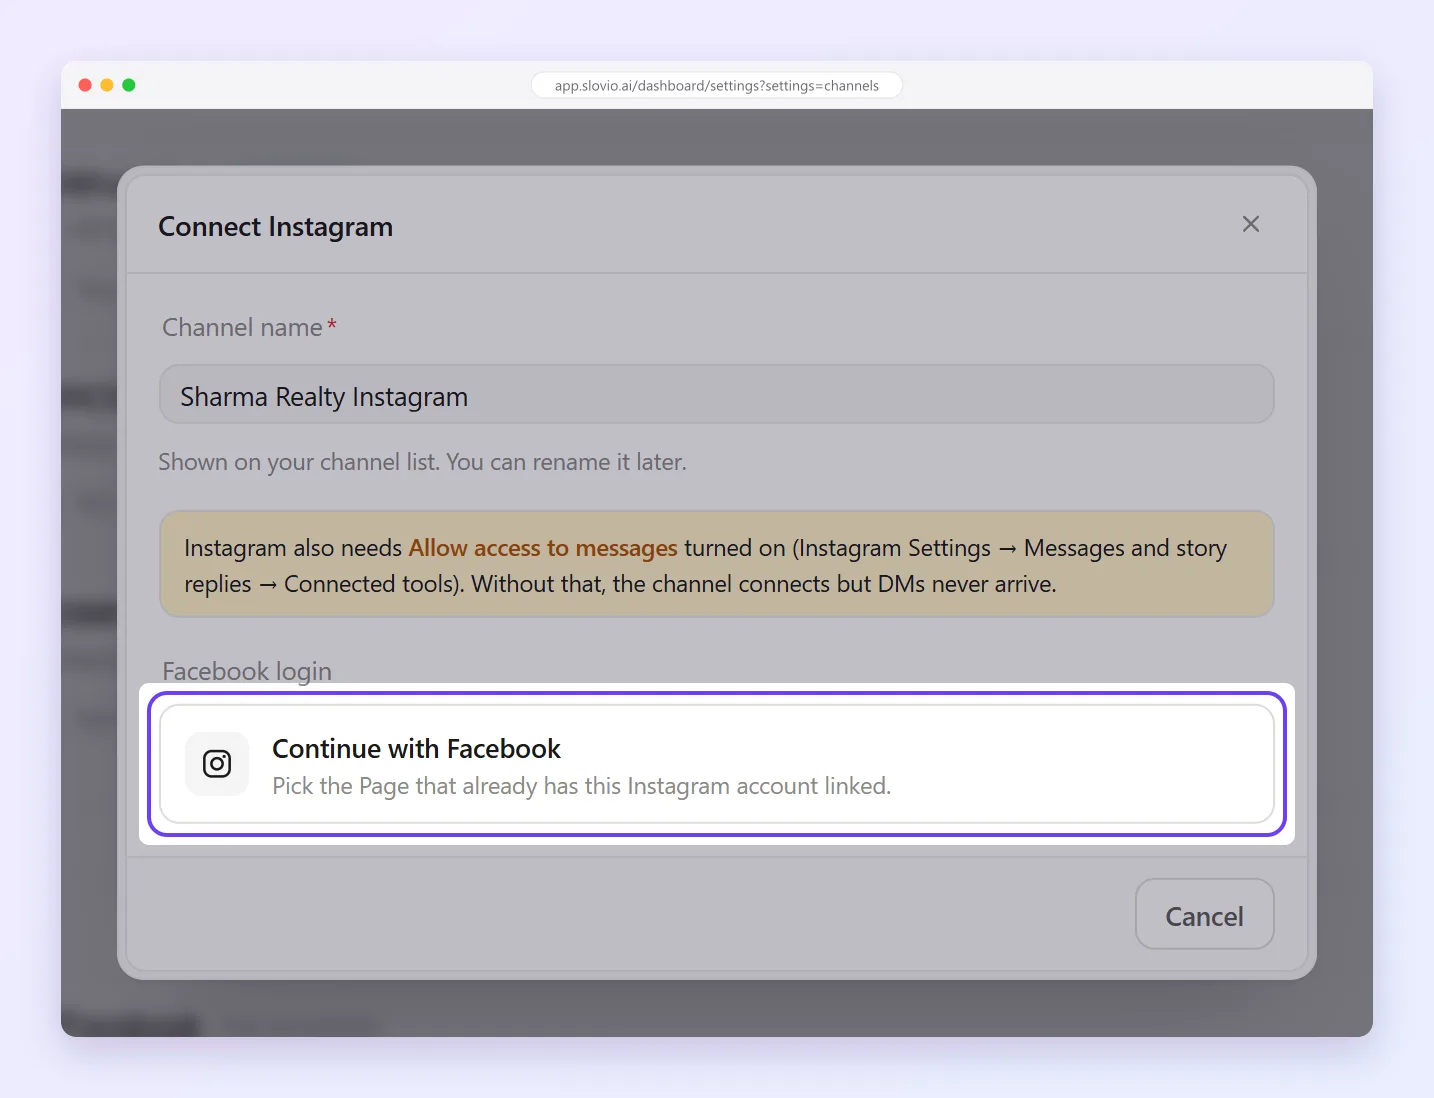Click 'Pick the Page that already has' description
The height and width of the screenshot is (1098, 1434).
point(581,786)
